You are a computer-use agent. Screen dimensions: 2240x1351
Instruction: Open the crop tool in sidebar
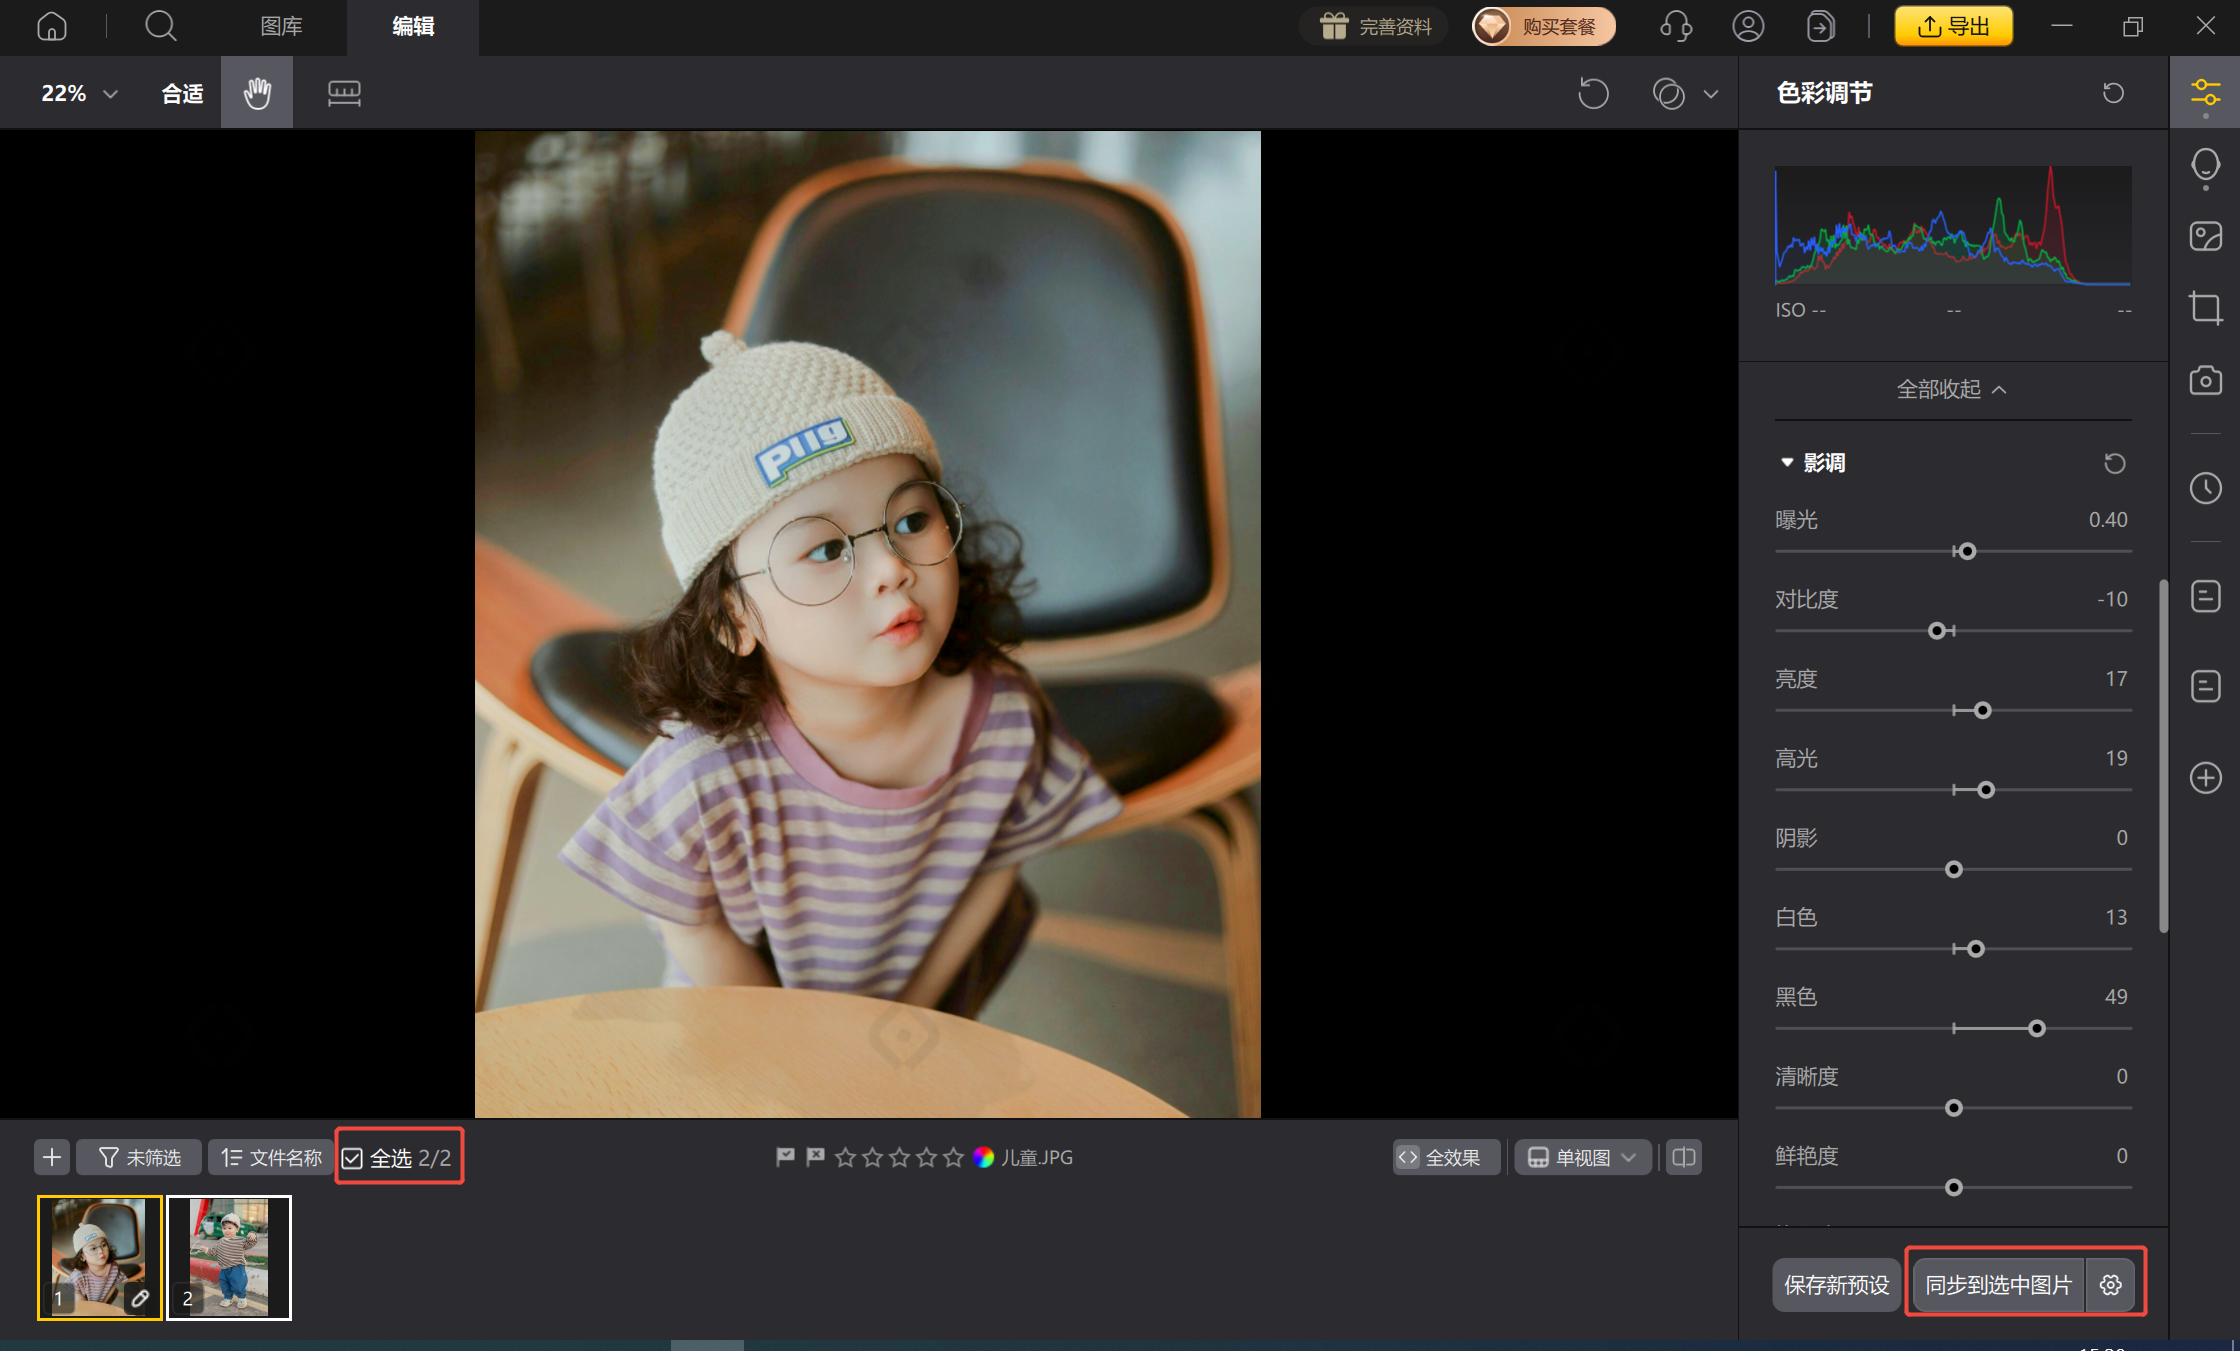coord(2205,308)
